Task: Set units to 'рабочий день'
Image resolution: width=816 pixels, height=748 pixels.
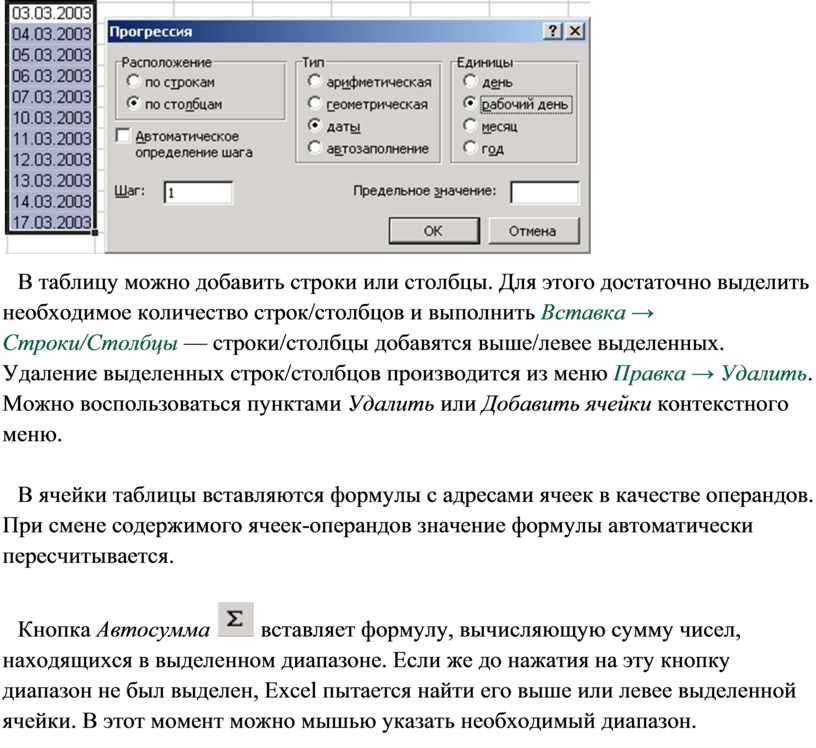Action: [x=469, y=104]
